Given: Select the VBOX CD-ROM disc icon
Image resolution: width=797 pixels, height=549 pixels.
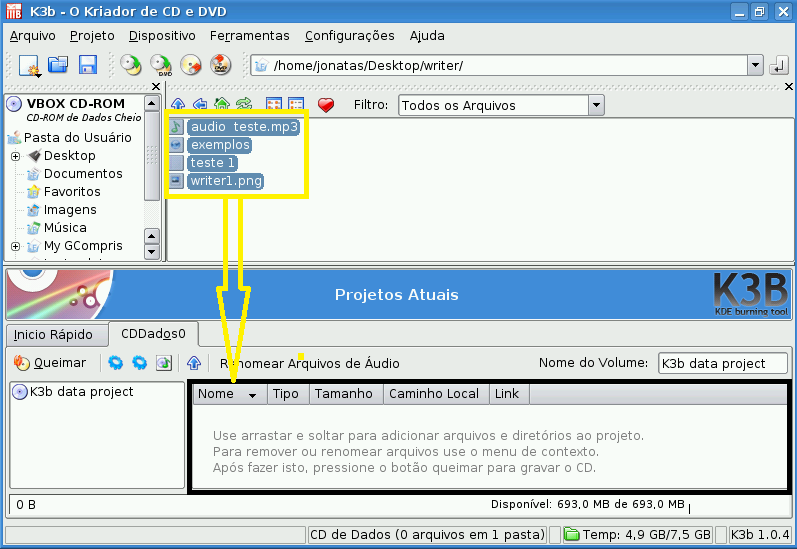Looking at the screenshot, I should (14, 104).
